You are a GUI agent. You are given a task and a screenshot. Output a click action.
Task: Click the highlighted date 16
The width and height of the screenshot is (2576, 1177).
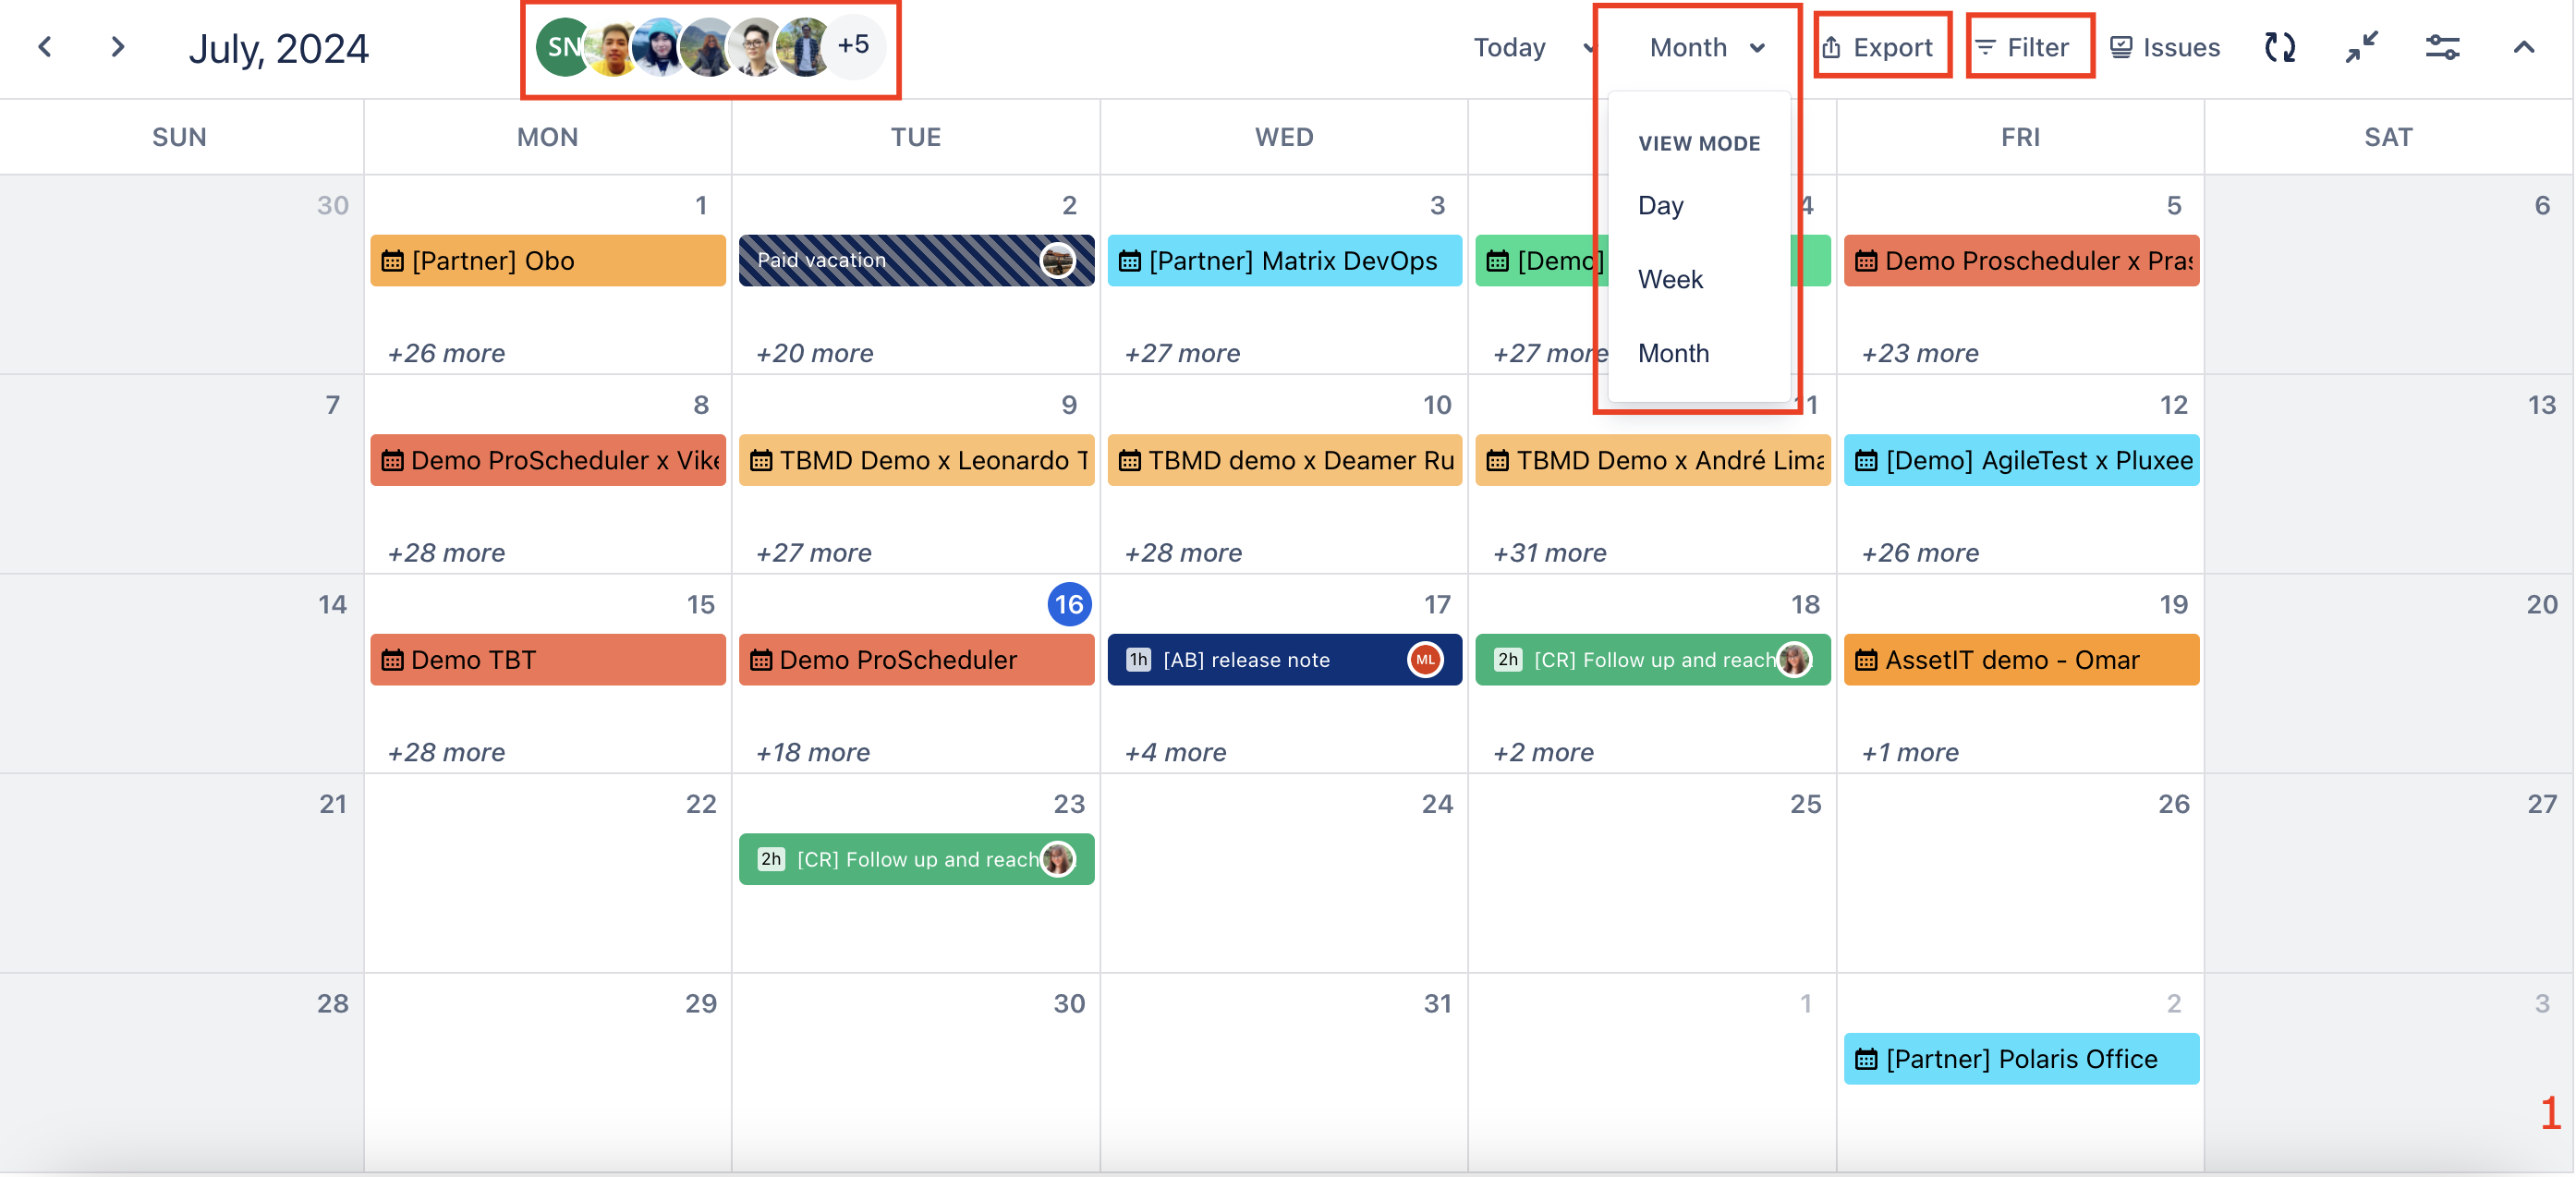[x=1068, y=604]
